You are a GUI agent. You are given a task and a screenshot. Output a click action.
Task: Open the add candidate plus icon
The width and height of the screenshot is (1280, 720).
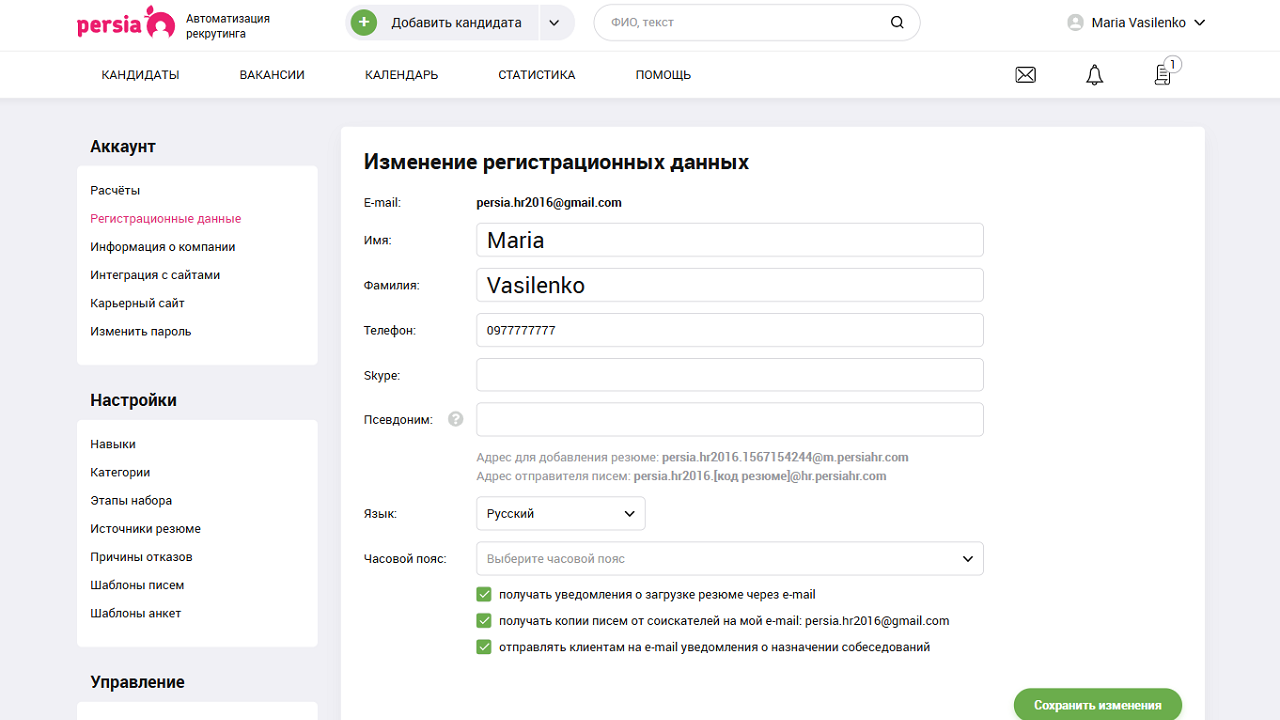click(x=363, y=21)
